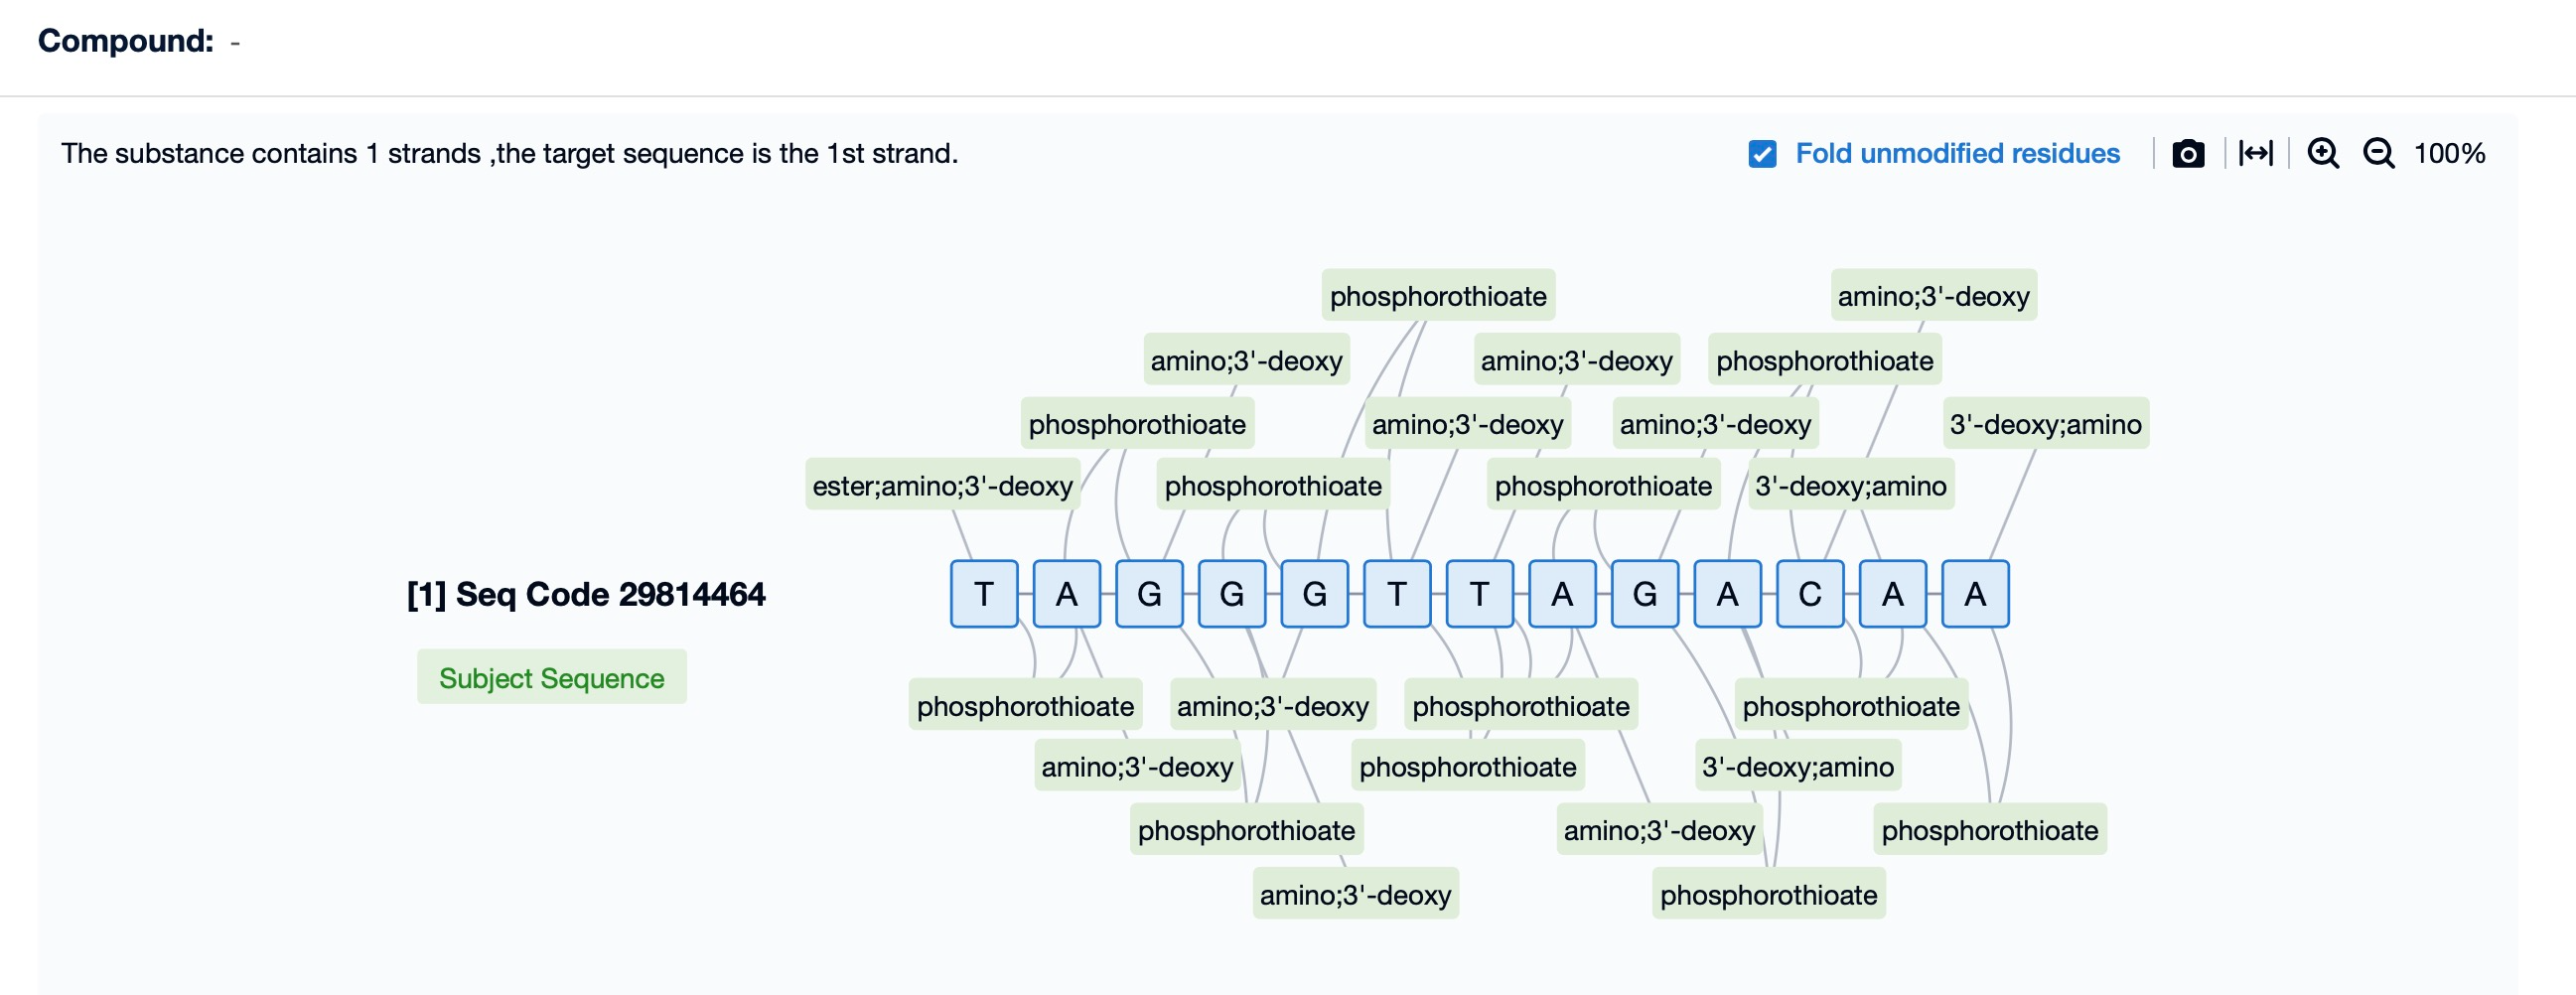Click the 100% zoom level text
Screen dimensions: 2576x995
(x=2448, y=153)
